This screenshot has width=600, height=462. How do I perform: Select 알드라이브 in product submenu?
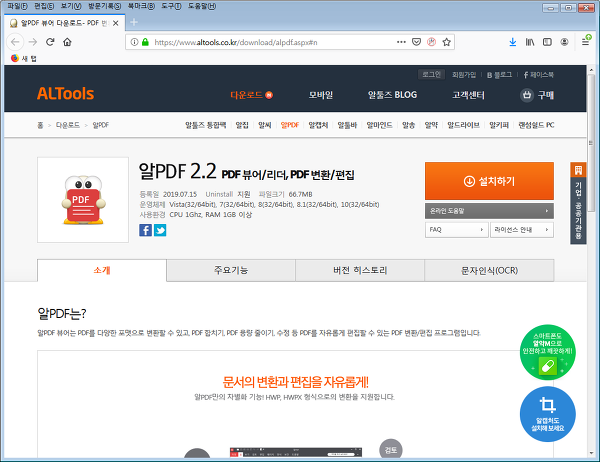point(463,125)
